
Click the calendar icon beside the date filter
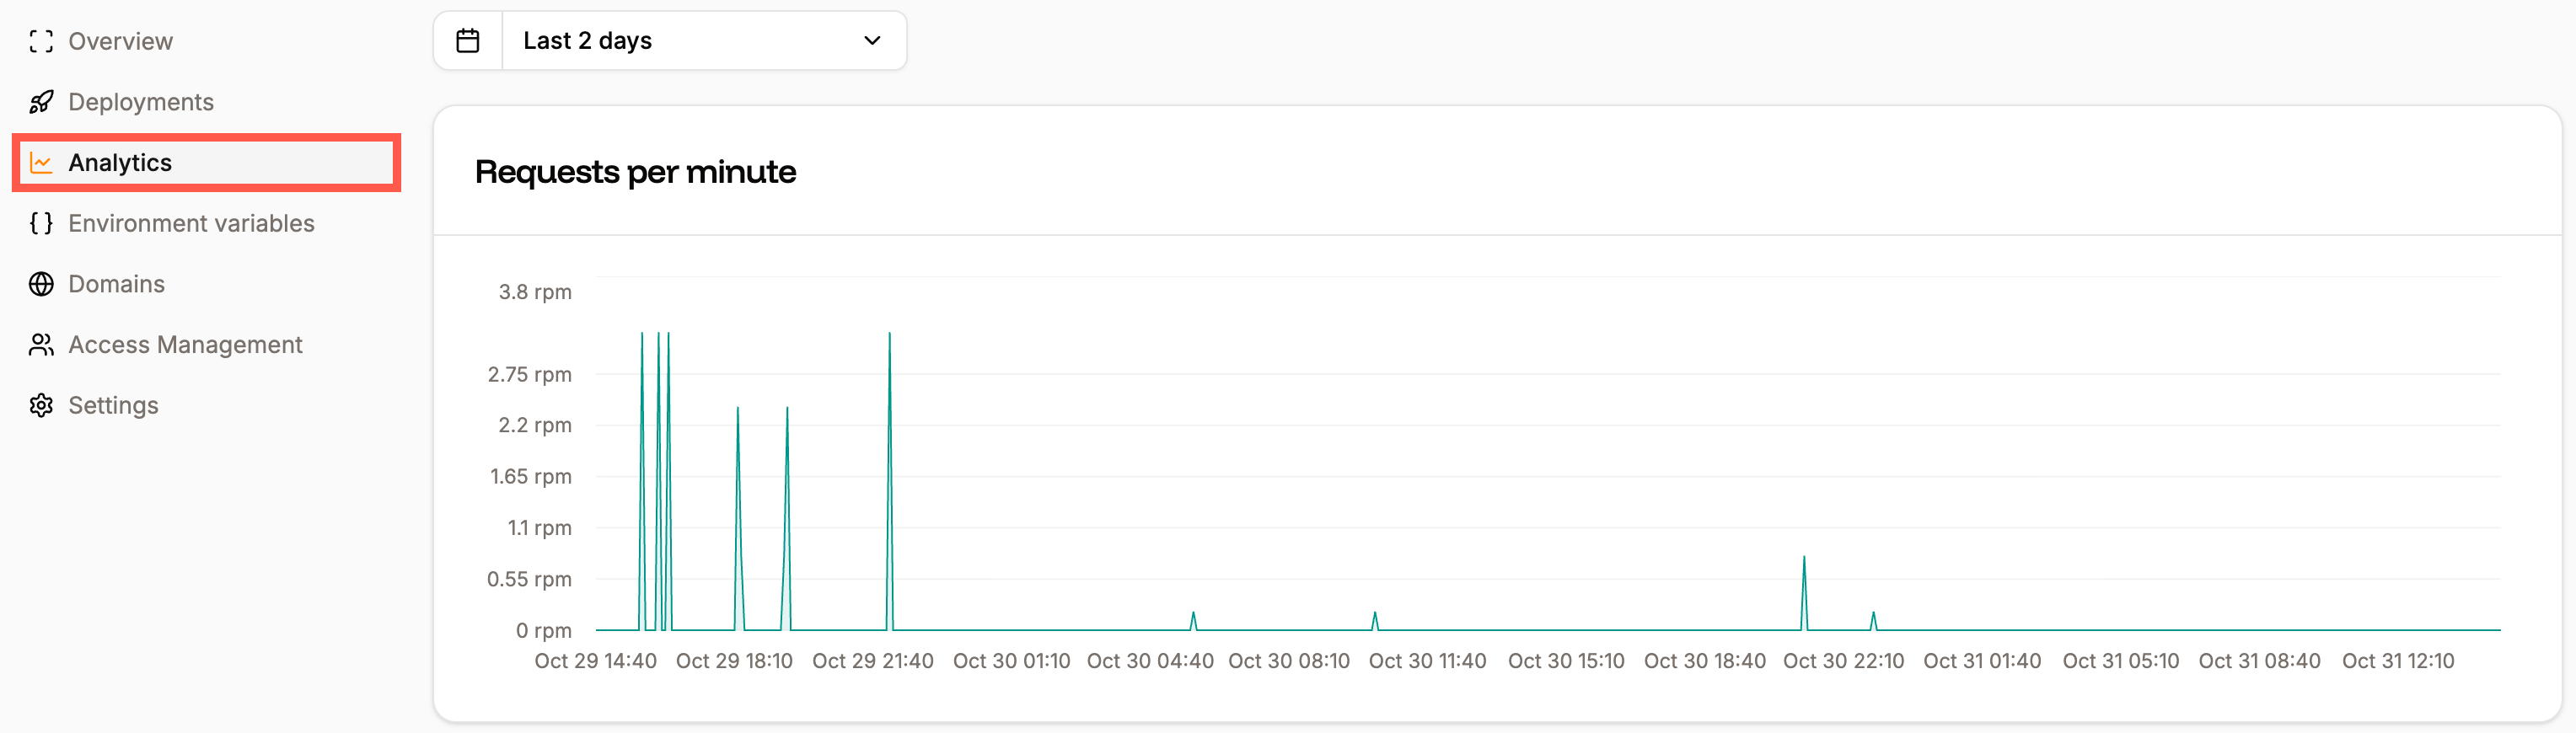click(x=467, y=40)
